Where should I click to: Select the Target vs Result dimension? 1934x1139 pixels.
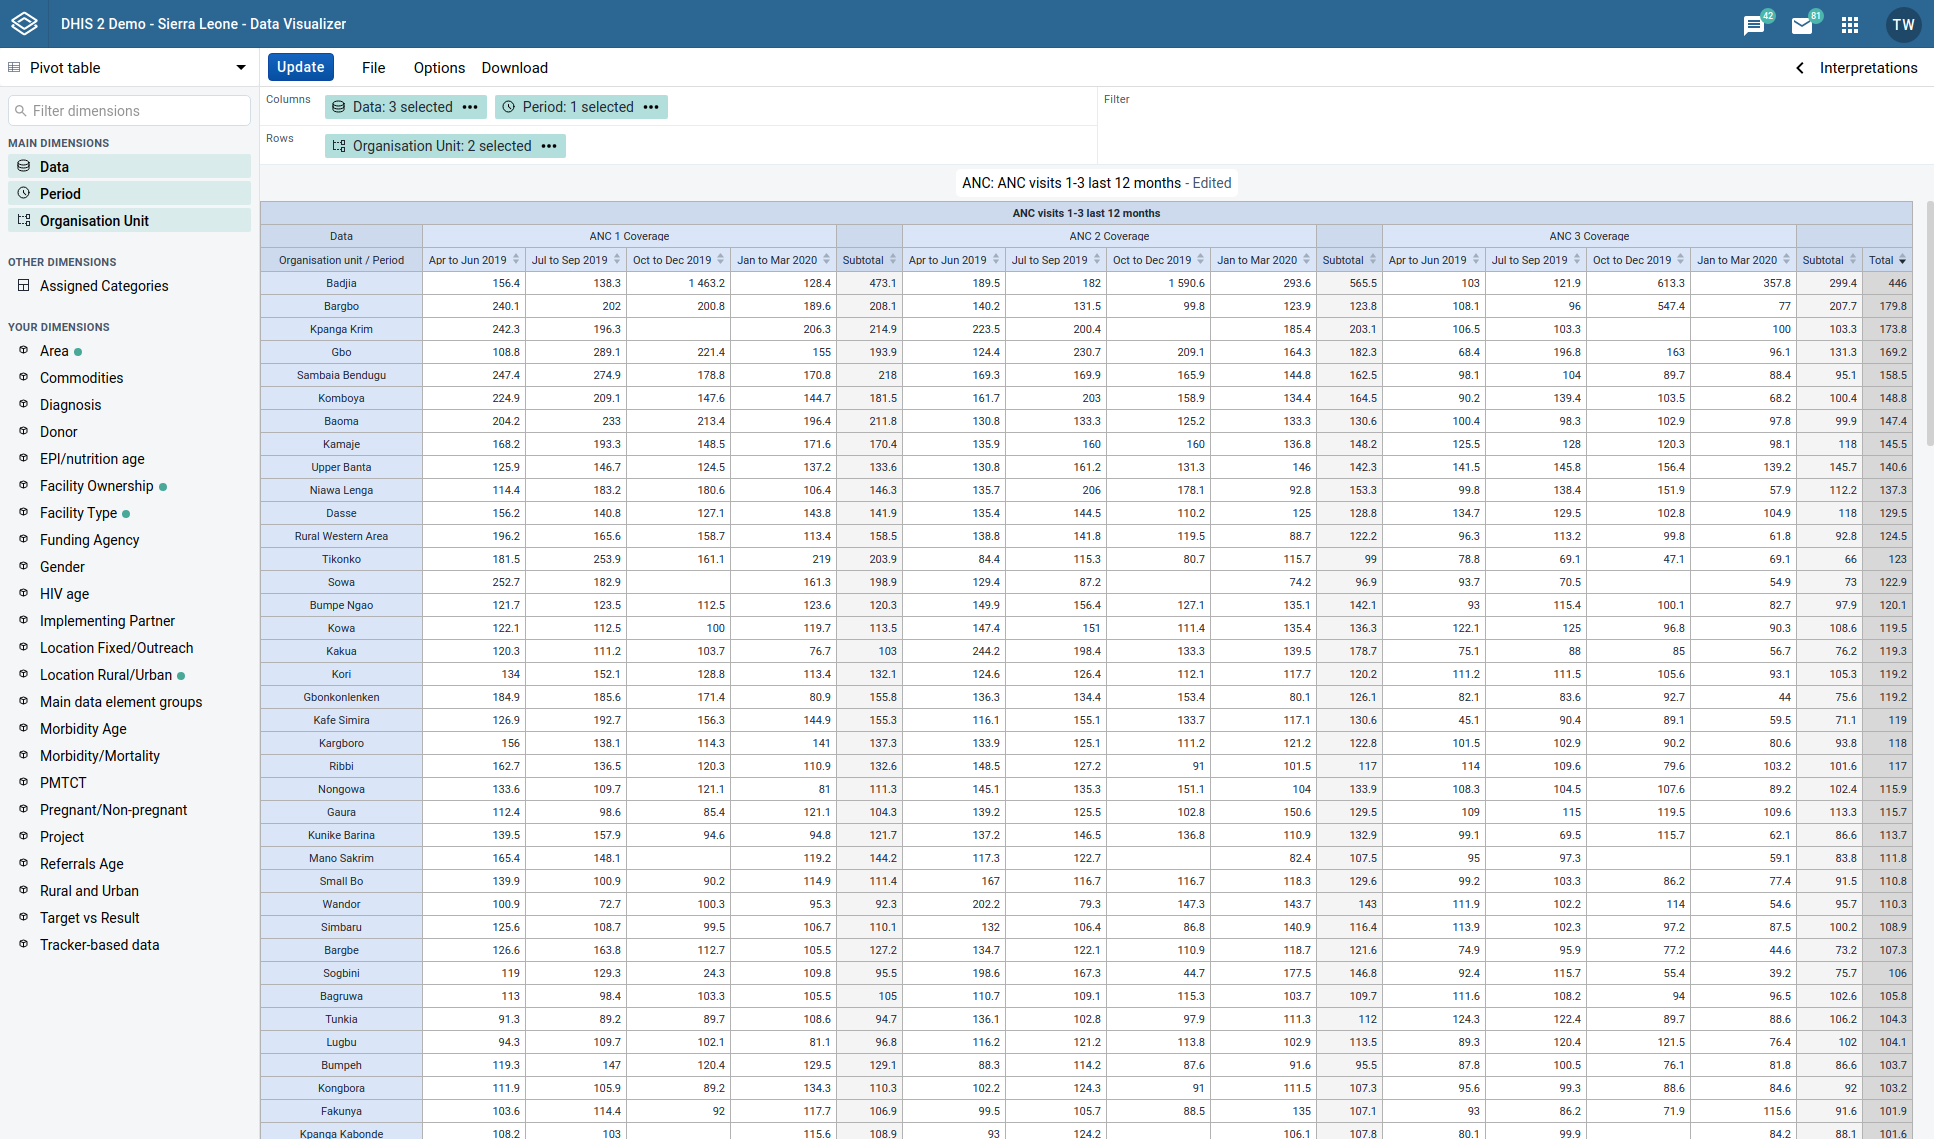pos(90,918)
